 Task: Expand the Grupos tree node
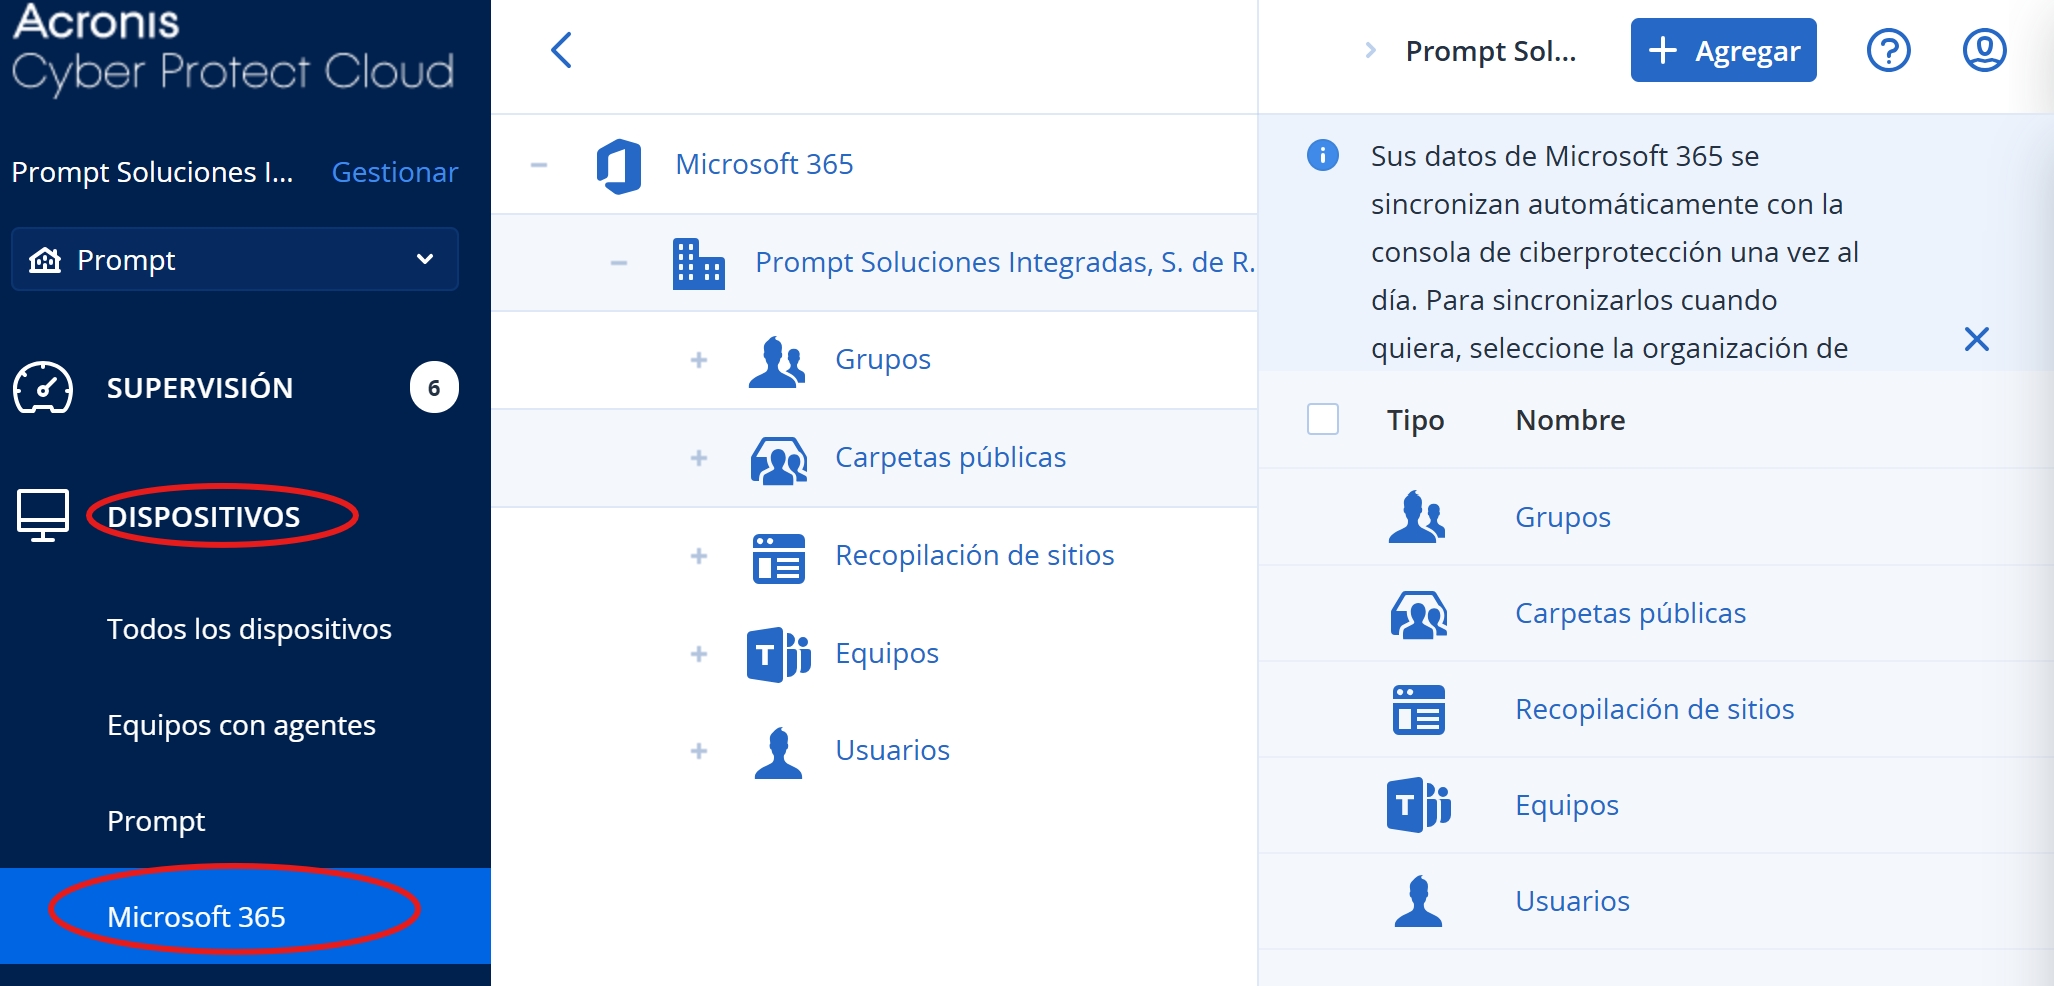[x=699, y=360]
